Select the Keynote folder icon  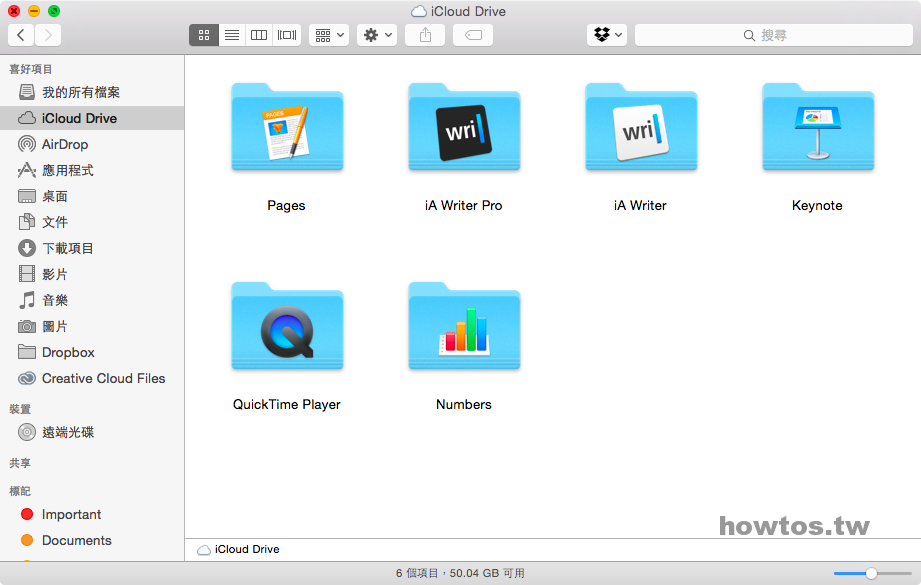tap(818, 127)
